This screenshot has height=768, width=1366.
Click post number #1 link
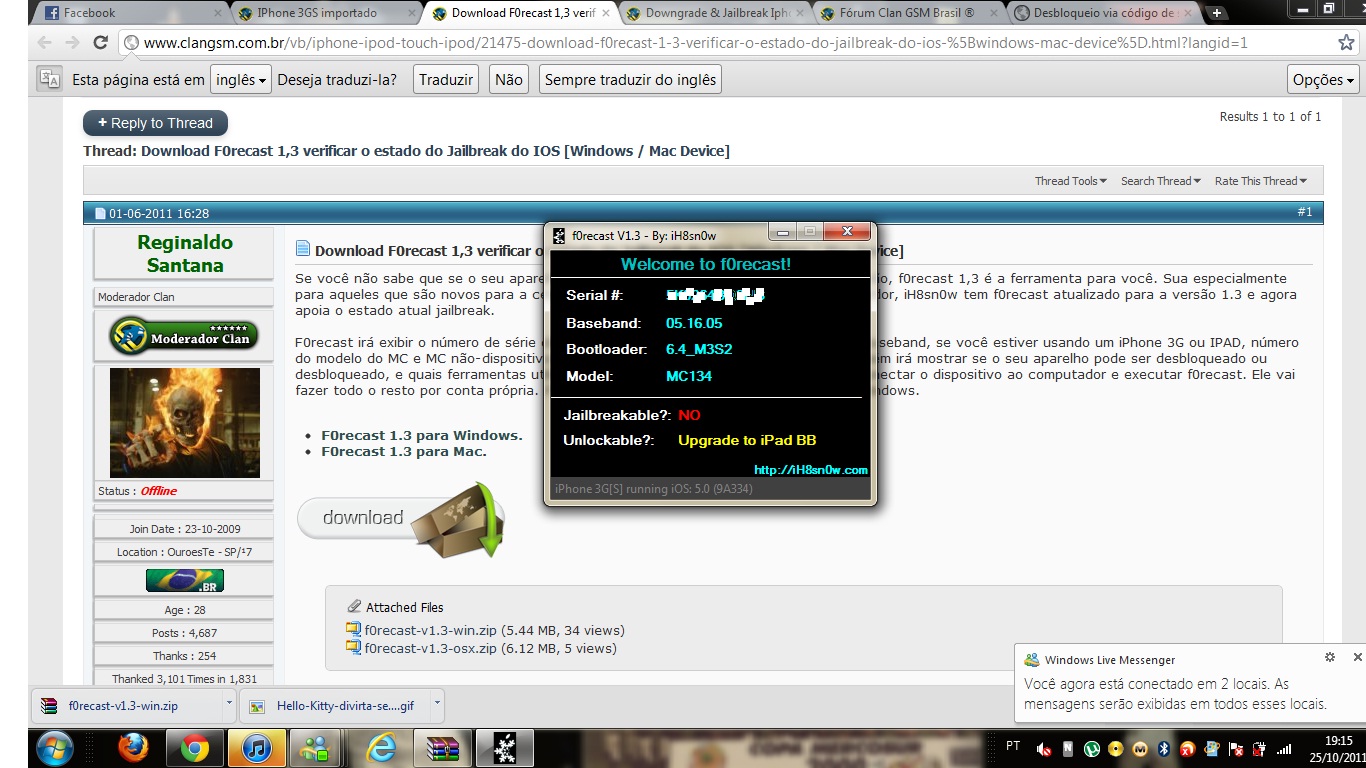[x=1305, y=212]
